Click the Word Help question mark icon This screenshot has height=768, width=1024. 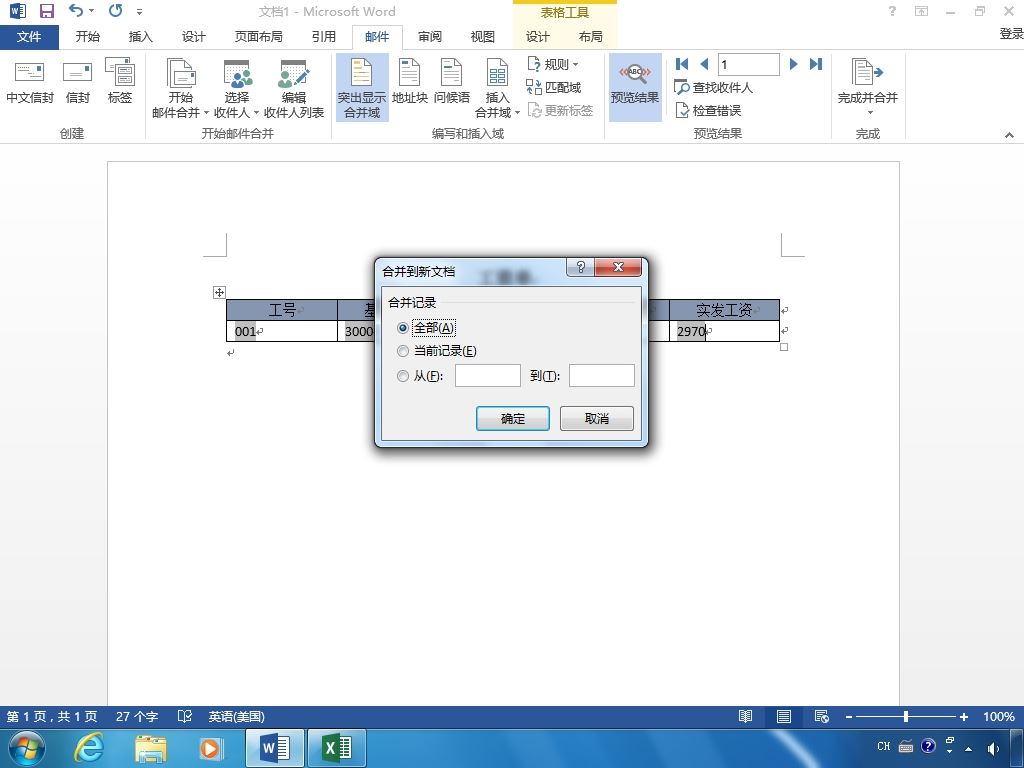892,11
